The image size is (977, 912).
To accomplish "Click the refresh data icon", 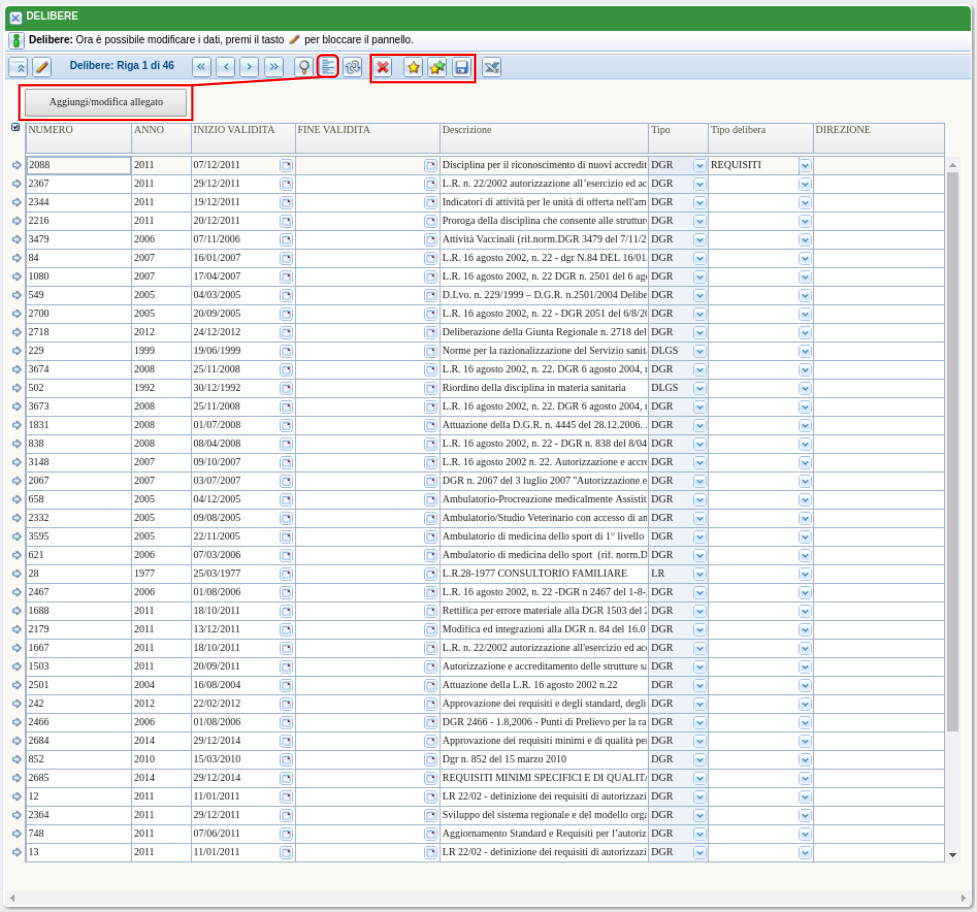I will [x=352, y=67].
